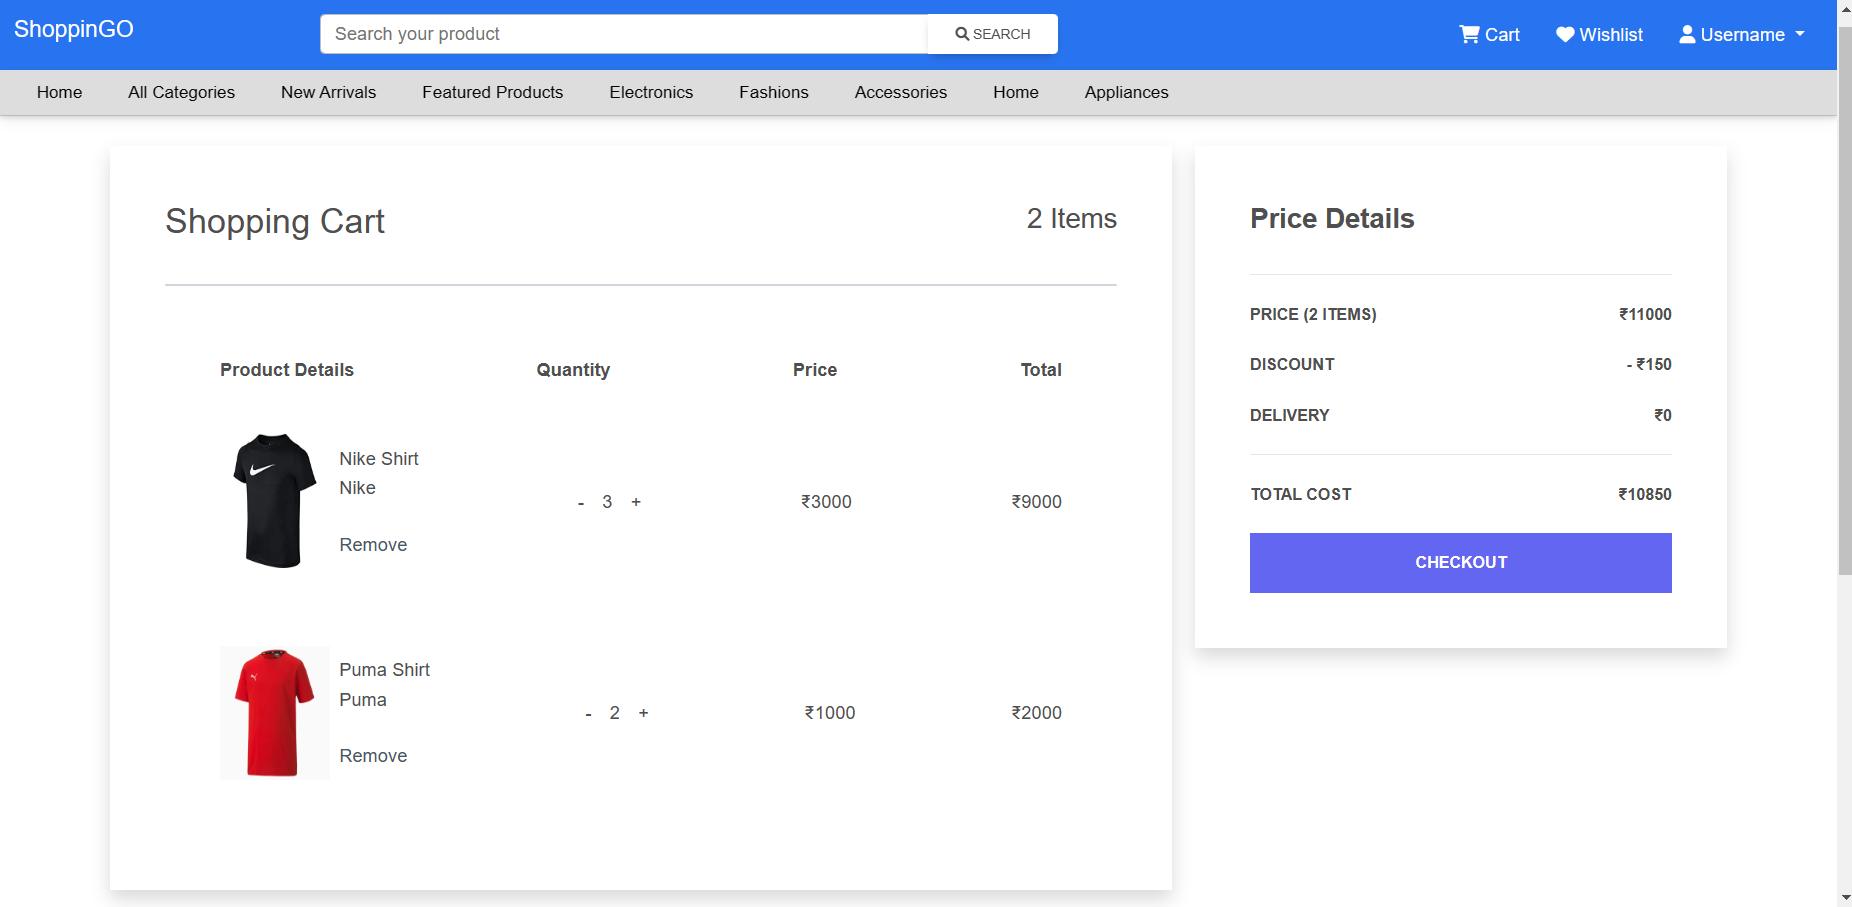1852x907 pixels.
Task: Open the Fashions category
Action: 773,92
